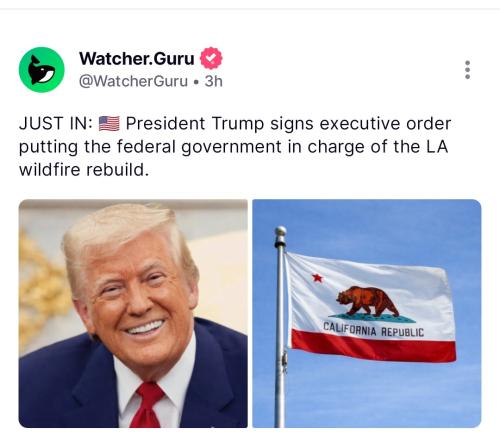The height and width of the screenshot is (447, 500).
Task: Click the bear on the California flag
Action: coord(367,301)
